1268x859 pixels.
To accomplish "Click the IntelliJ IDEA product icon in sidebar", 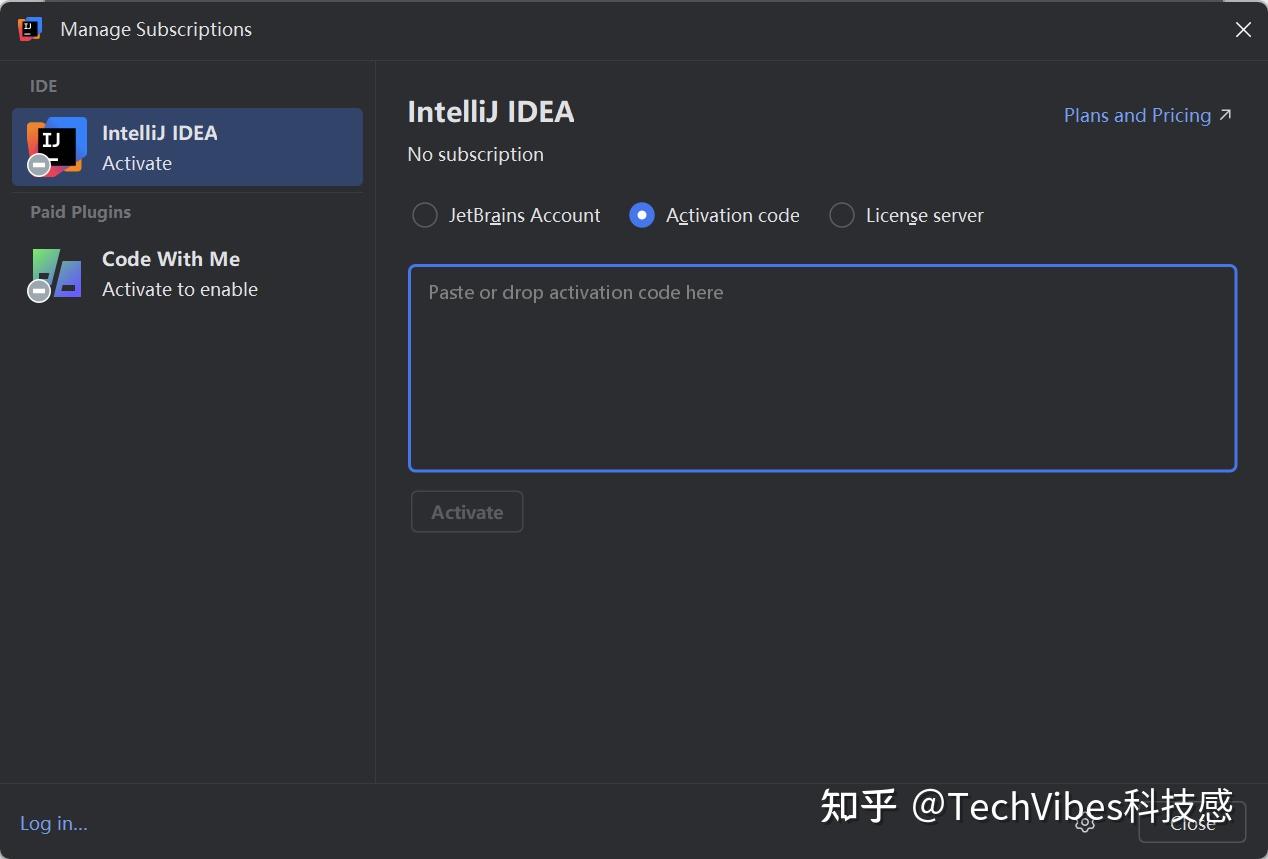I will coord(57,146).
